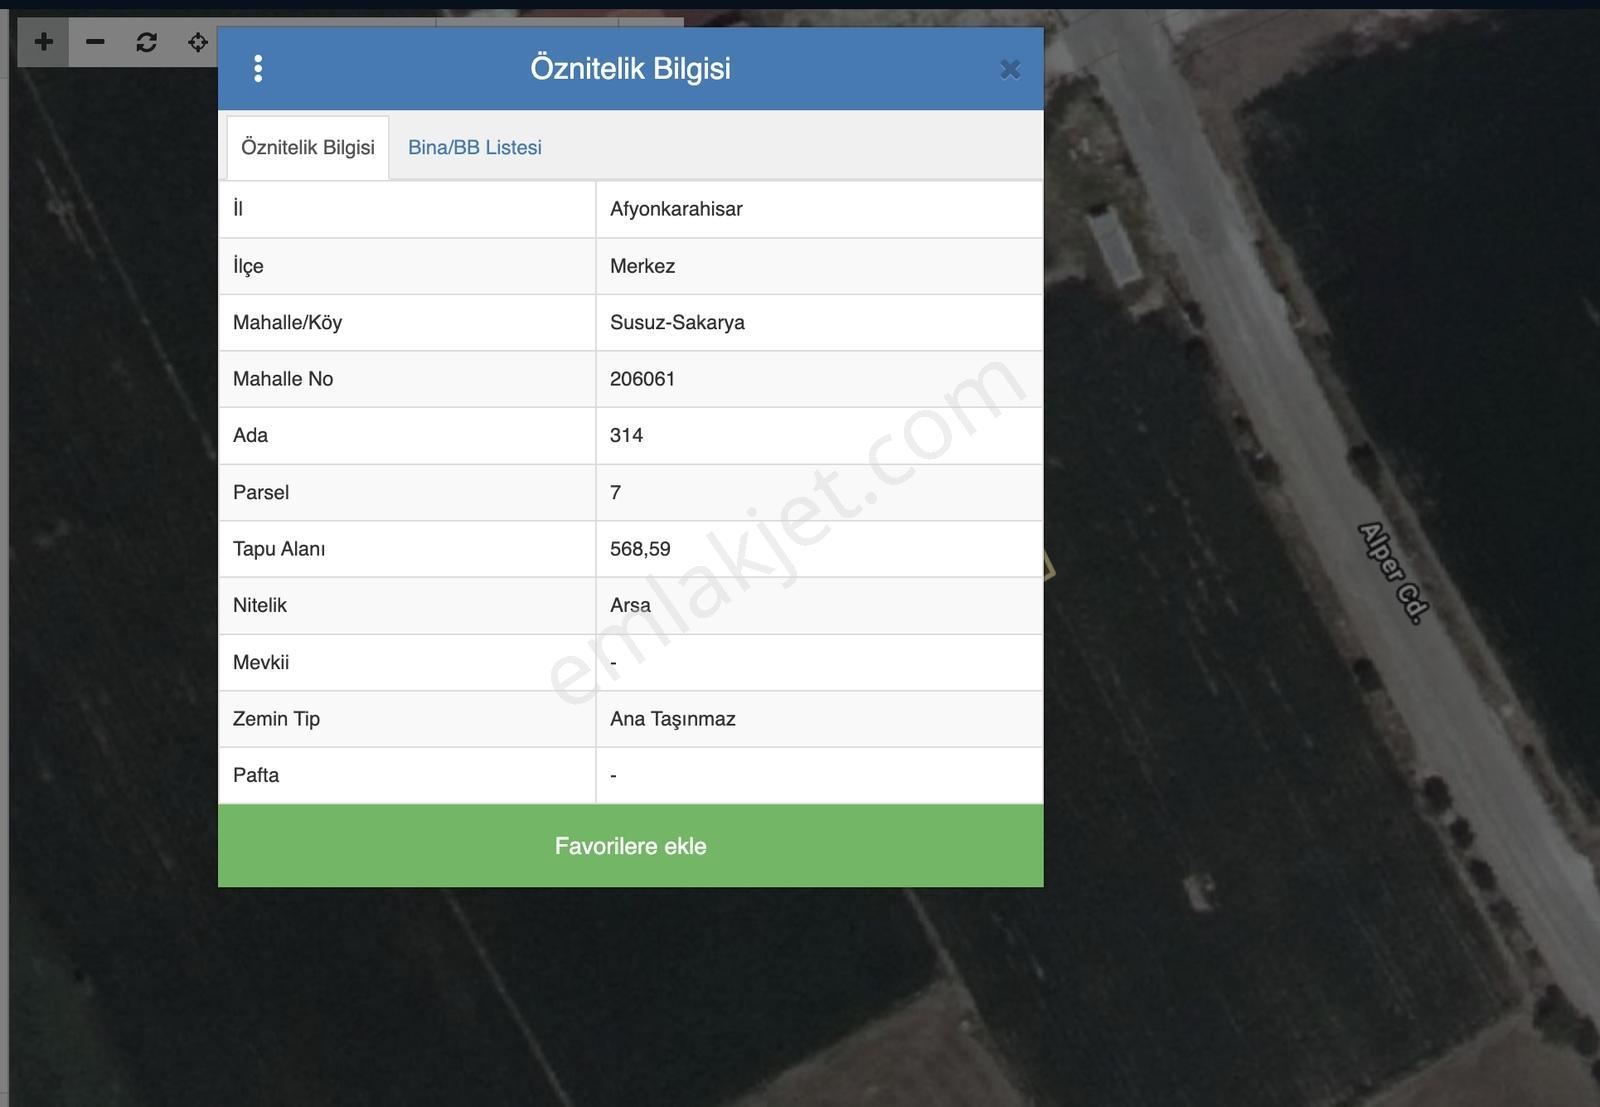1600x1107 pixels.
Task: Click the İlçe row label
Action: coord(248,266)
